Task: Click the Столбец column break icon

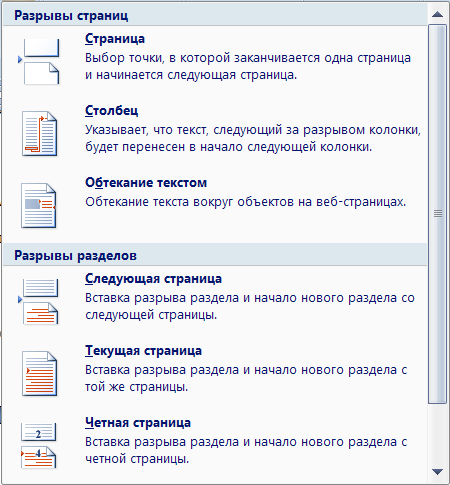Action: click(40, 134)
